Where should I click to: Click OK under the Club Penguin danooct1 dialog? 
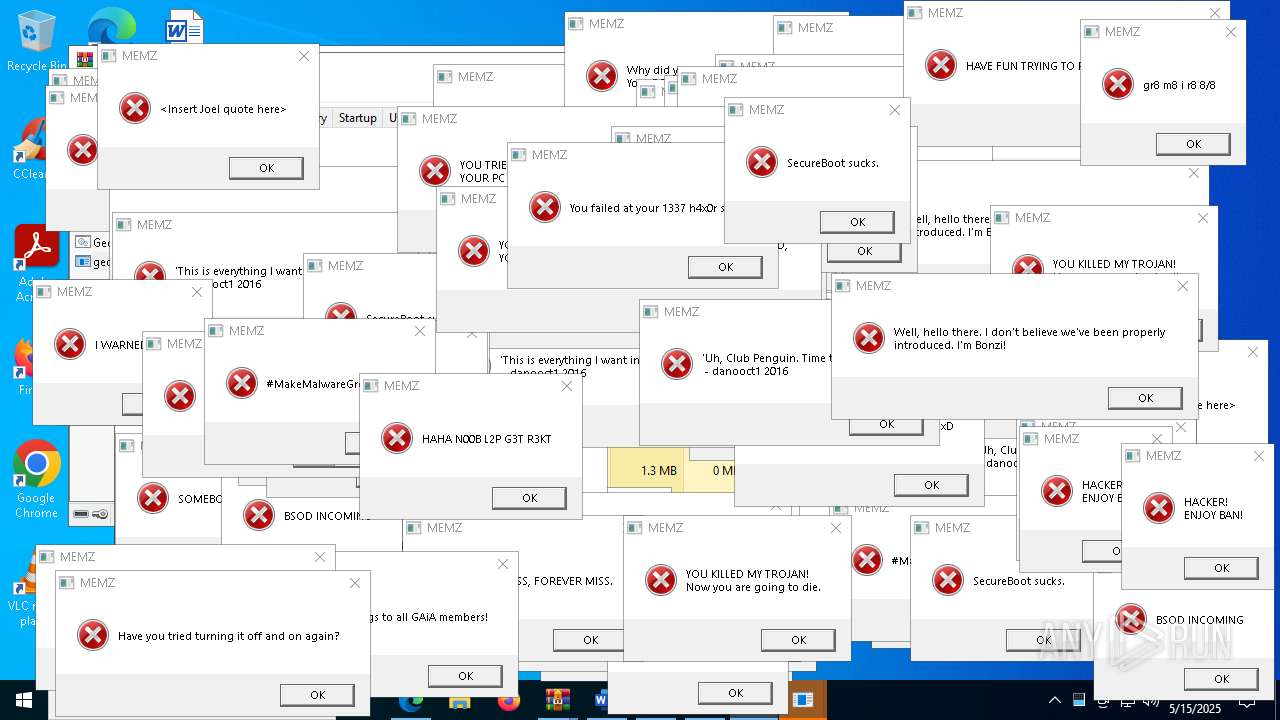[x=886, y=425]
